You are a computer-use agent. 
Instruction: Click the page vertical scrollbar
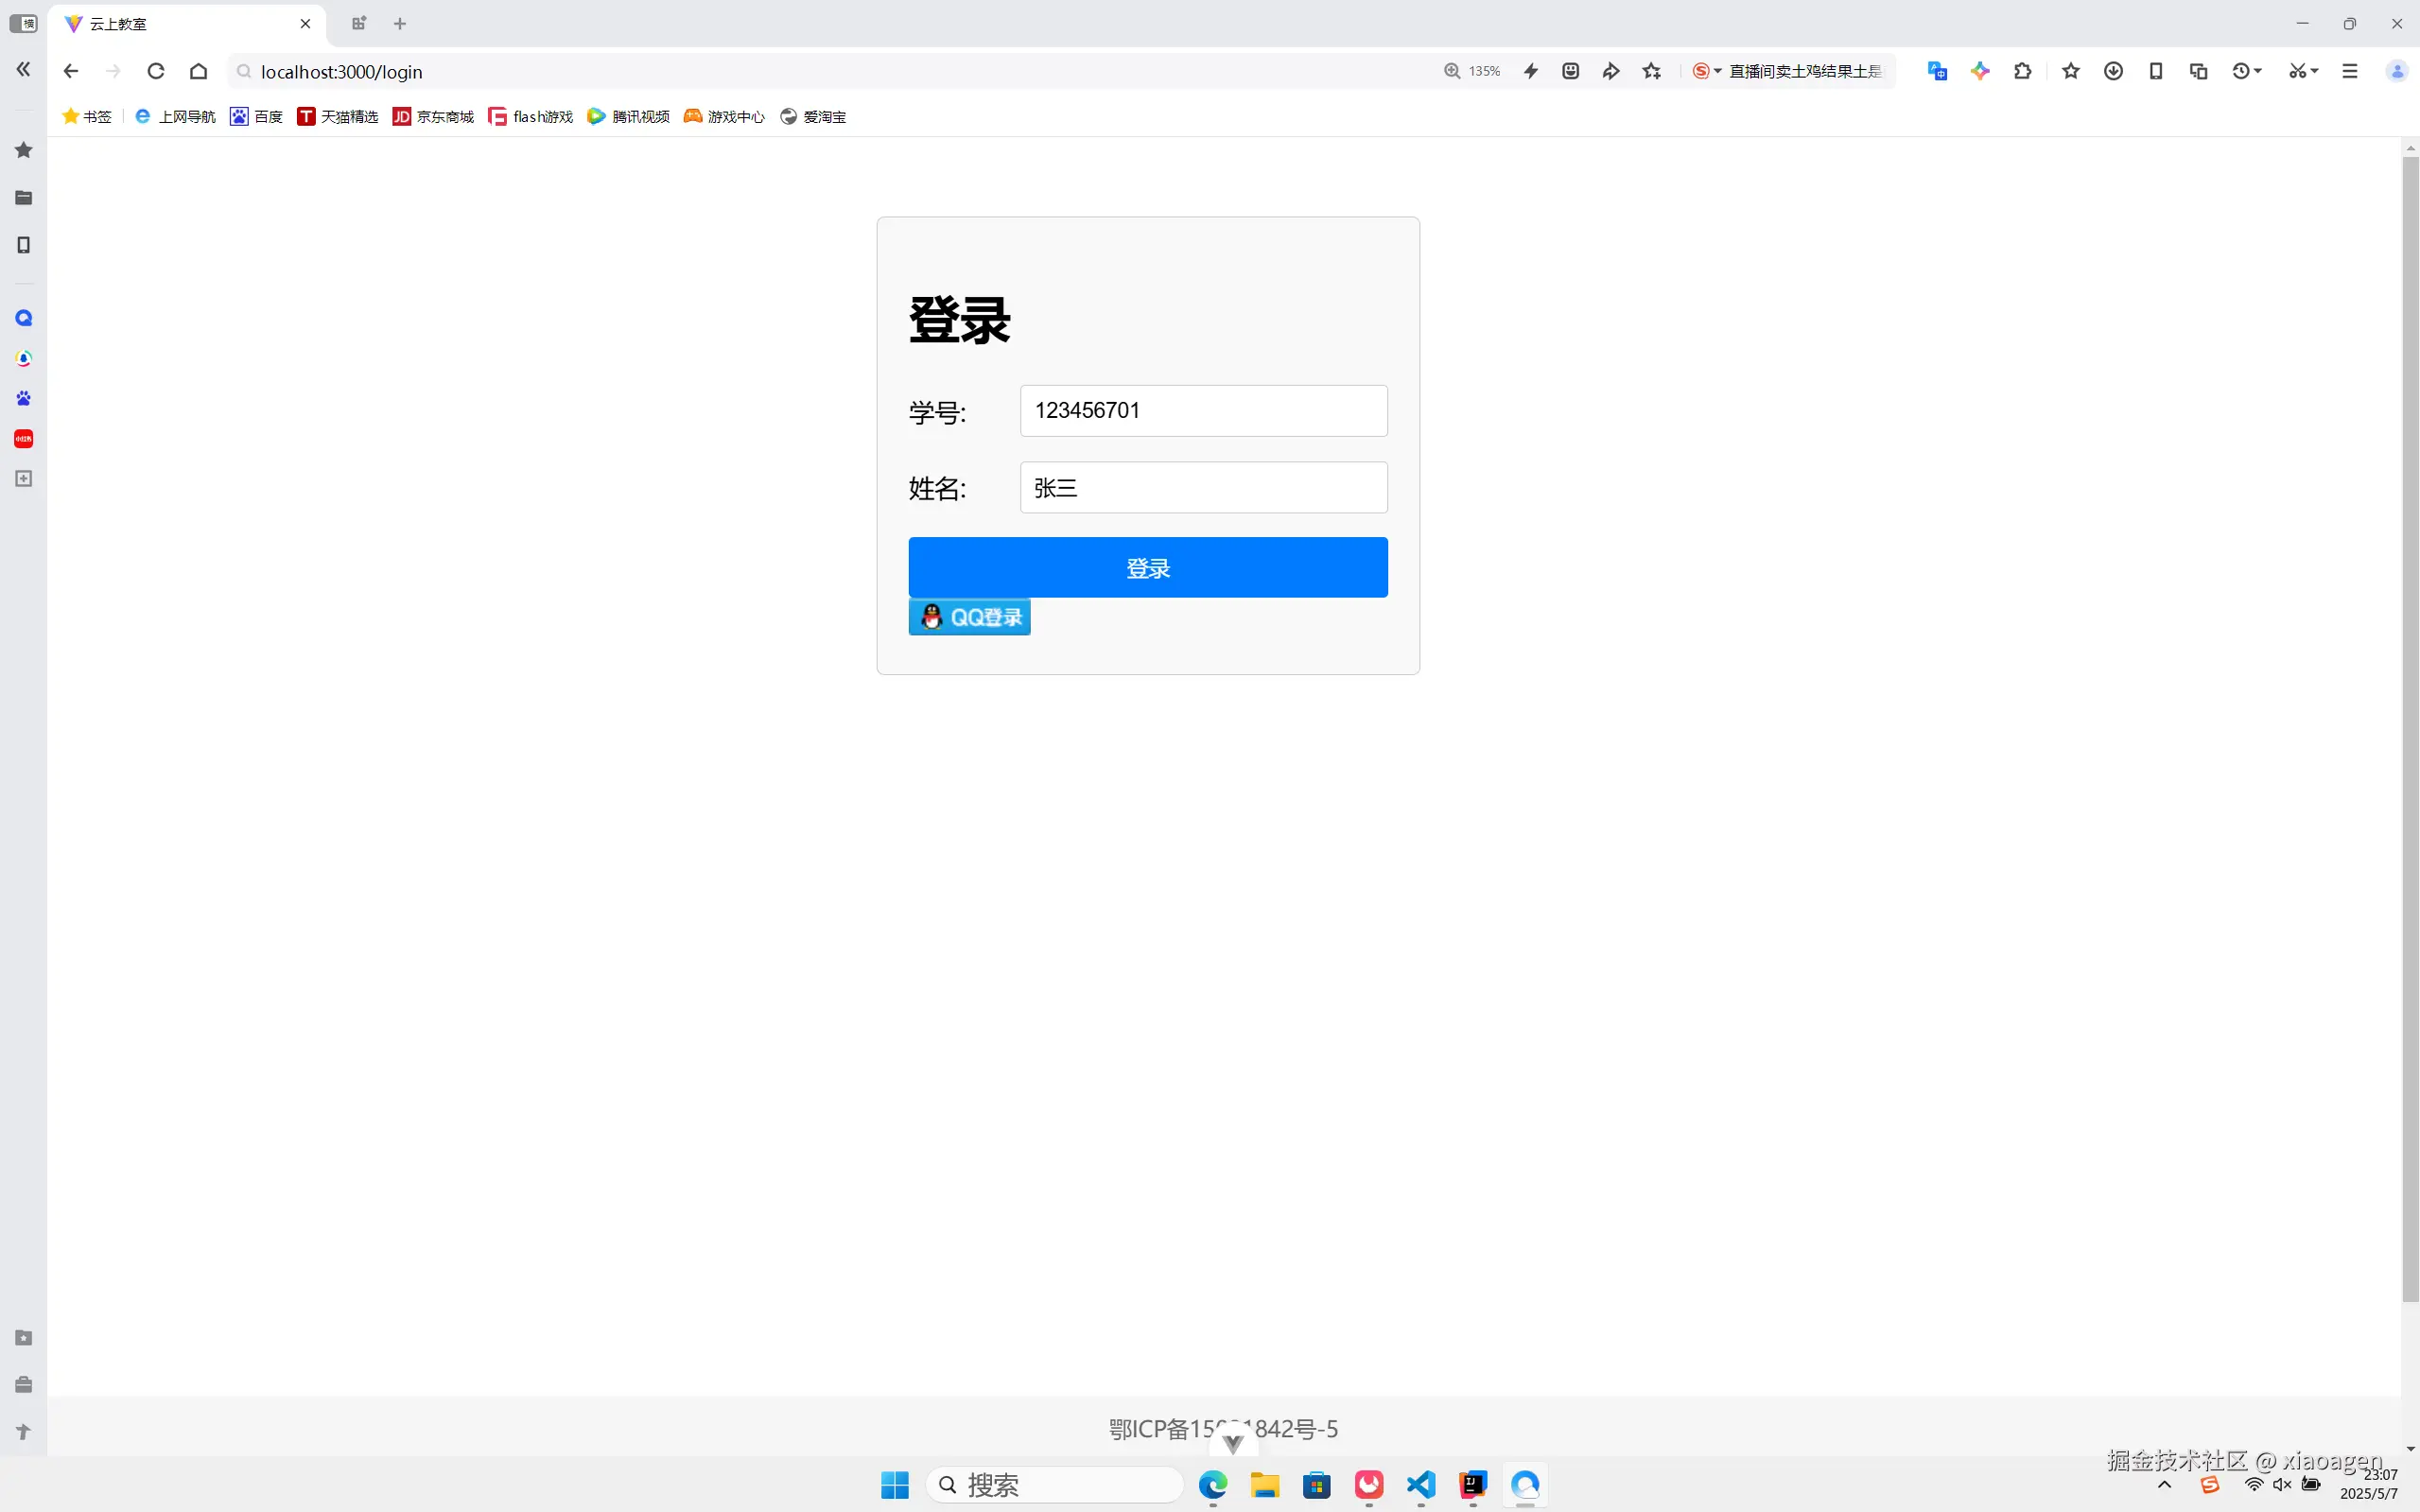tap(2410, 728)
